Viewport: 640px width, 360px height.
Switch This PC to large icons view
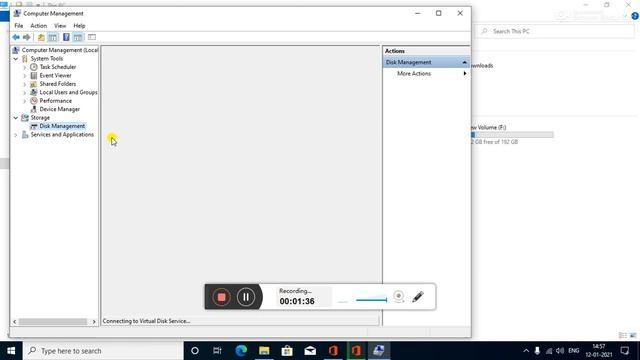tap(633, 335)
